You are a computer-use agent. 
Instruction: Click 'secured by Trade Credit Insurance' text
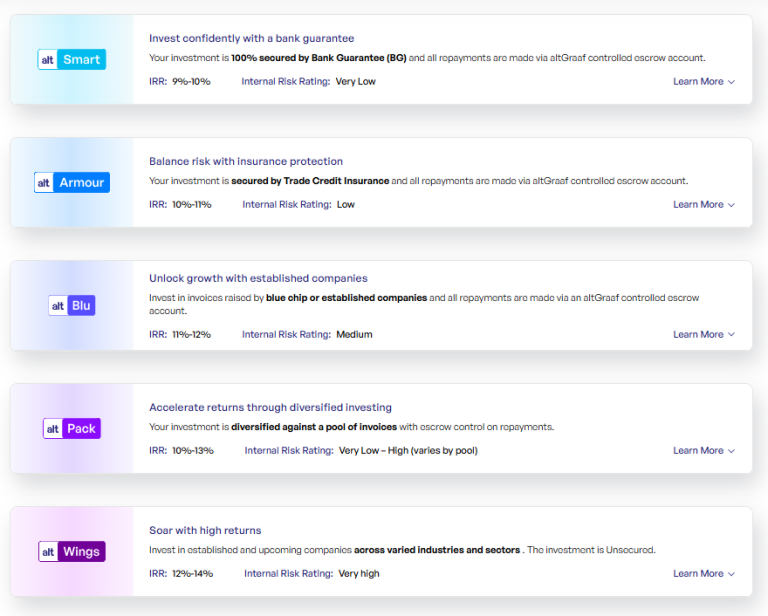310,181
